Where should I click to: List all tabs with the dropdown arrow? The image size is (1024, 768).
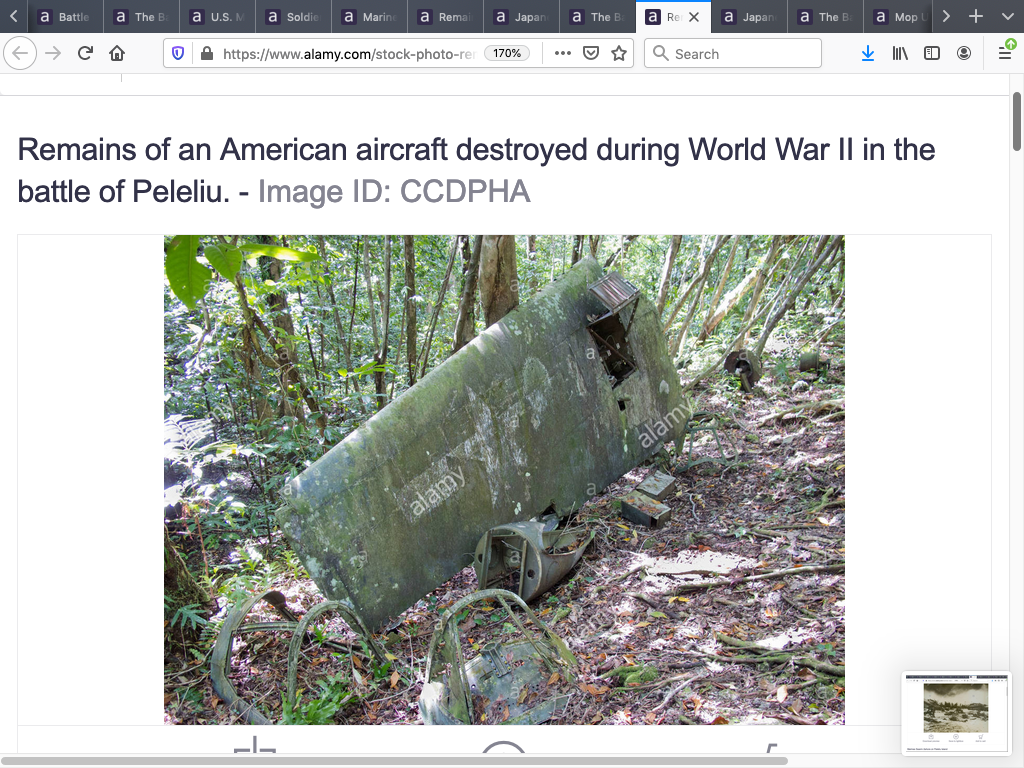pyautogui.click(x=1007, y=17)
